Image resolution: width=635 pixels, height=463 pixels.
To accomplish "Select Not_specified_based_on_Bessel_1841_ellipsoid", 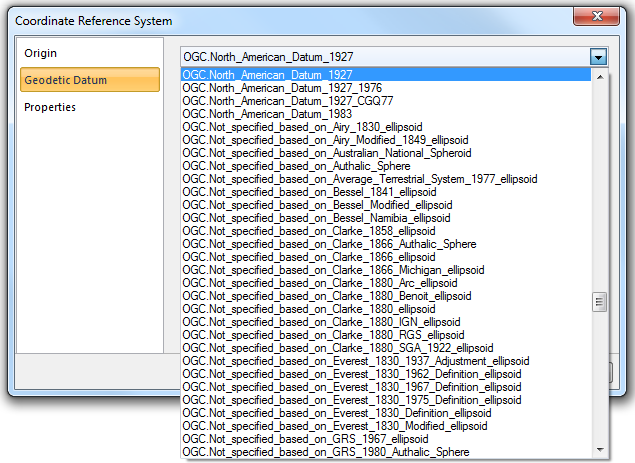I will click(386, 192).
